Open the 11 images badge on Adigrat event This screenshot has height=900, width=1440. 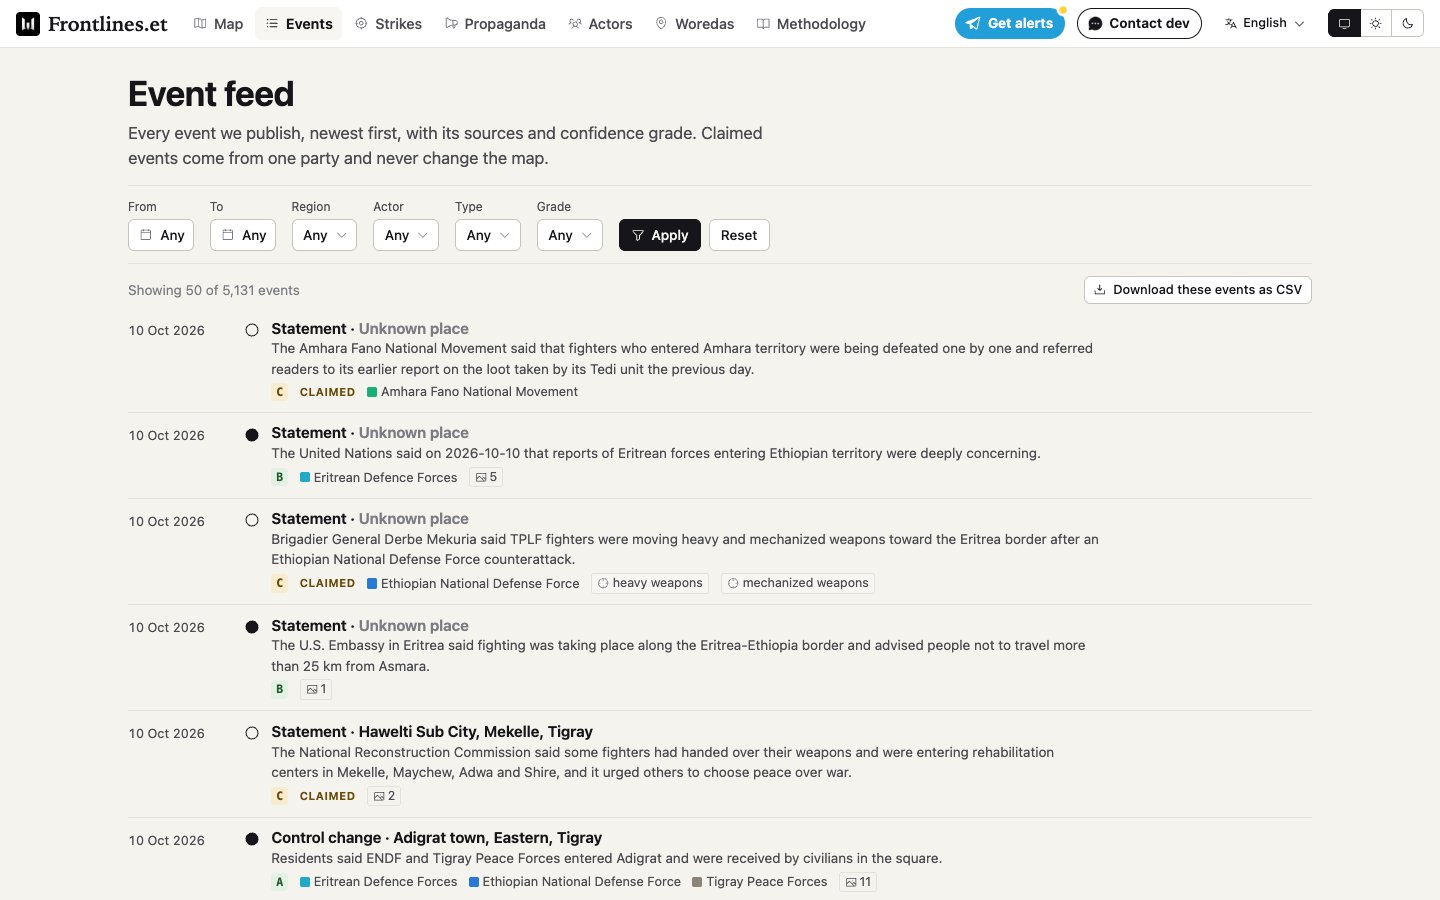tap(858, 882)
